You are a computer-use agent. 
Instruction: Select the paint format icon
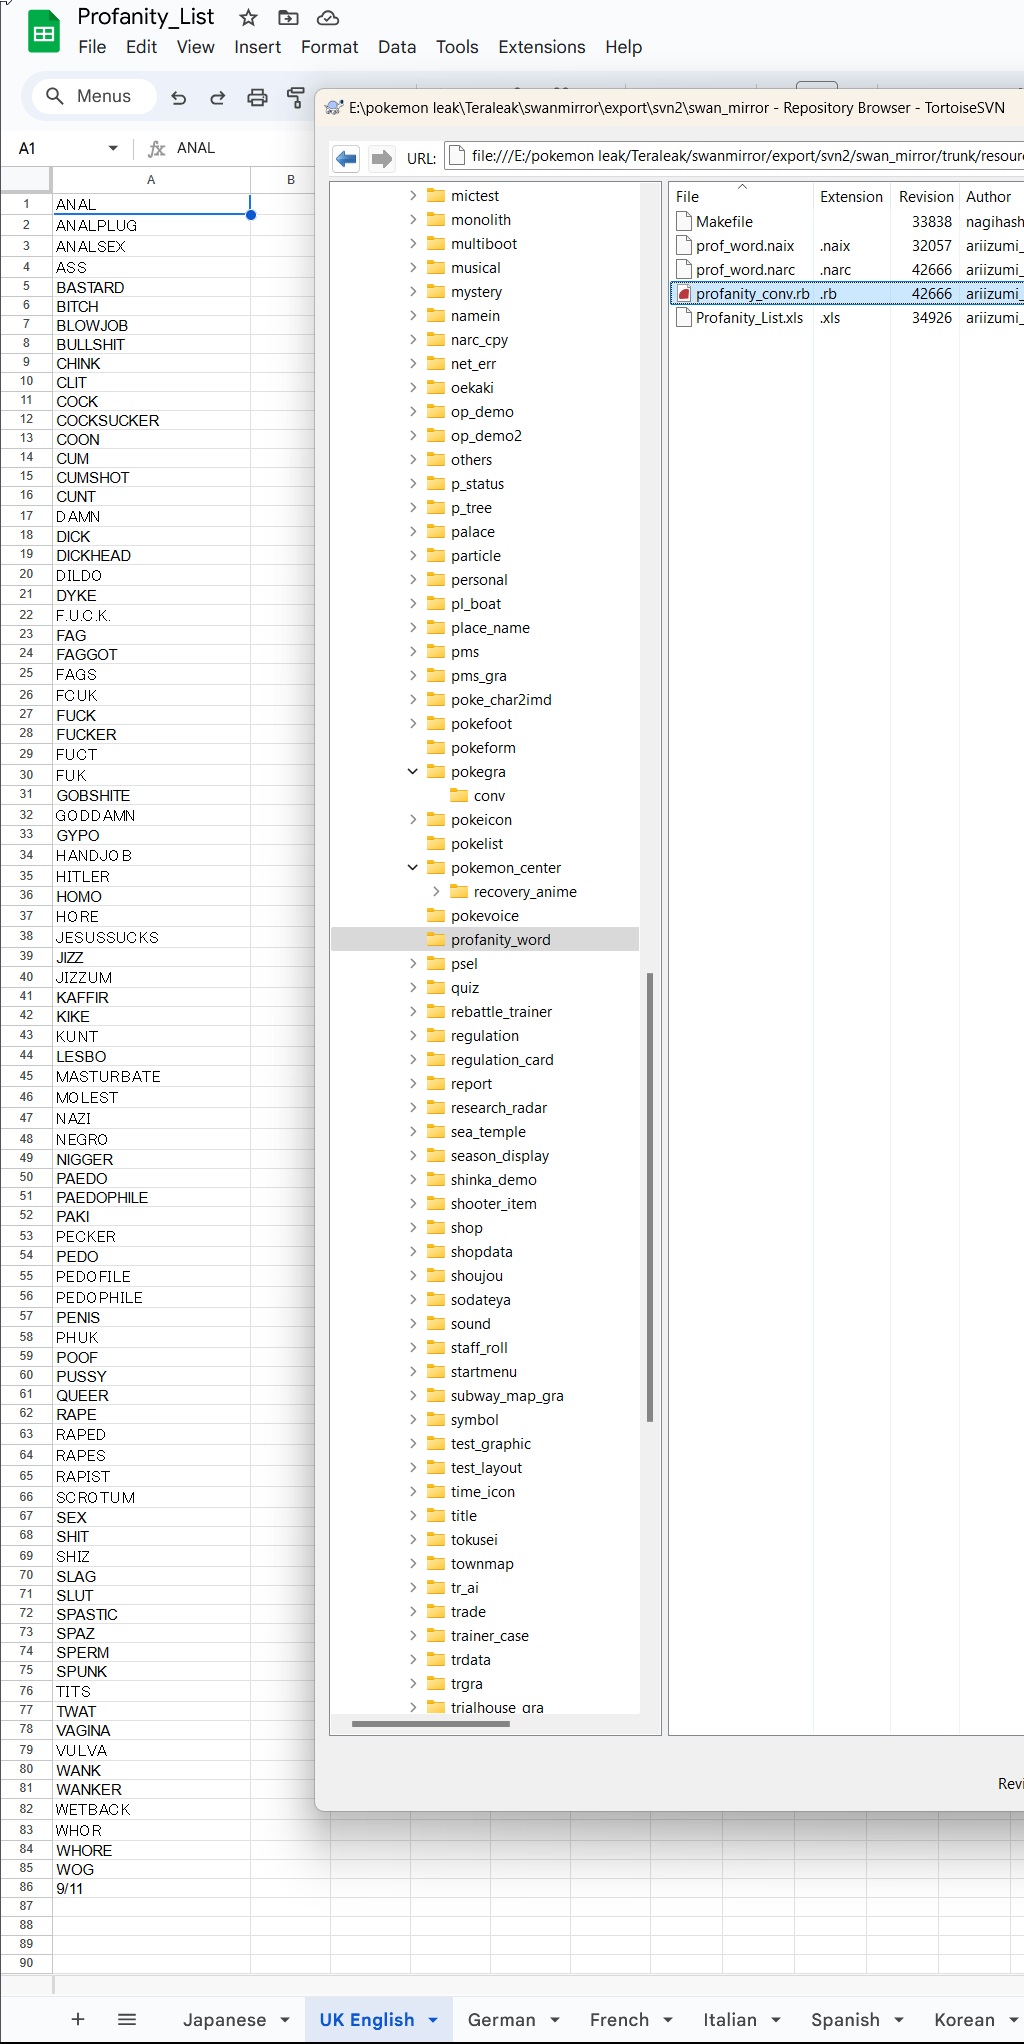click(295, 97)
